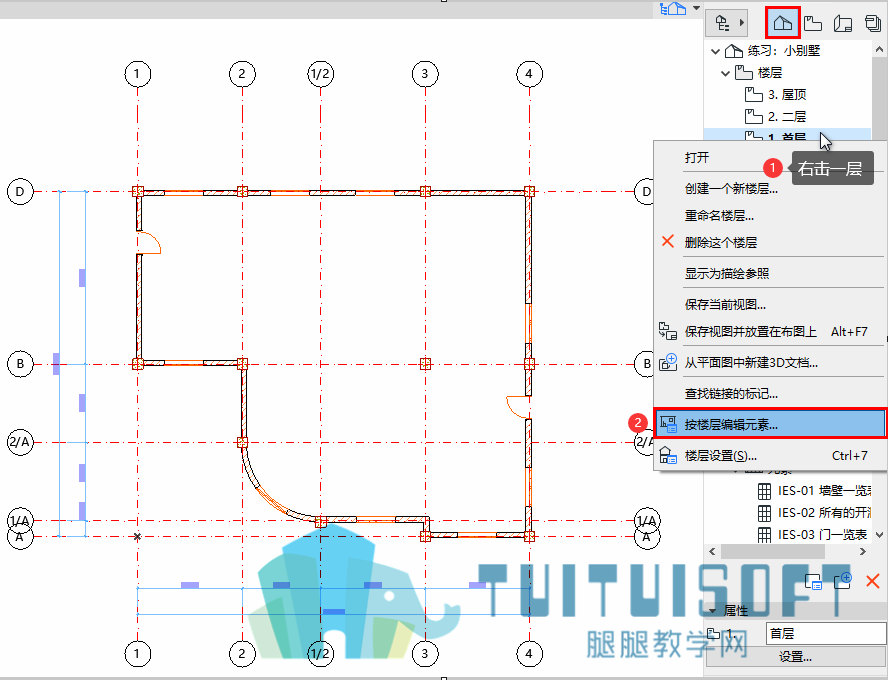Viewport: 888px width, 680px height.
Task: Open the Project Chooser button
Action: [x=727, y=23]
